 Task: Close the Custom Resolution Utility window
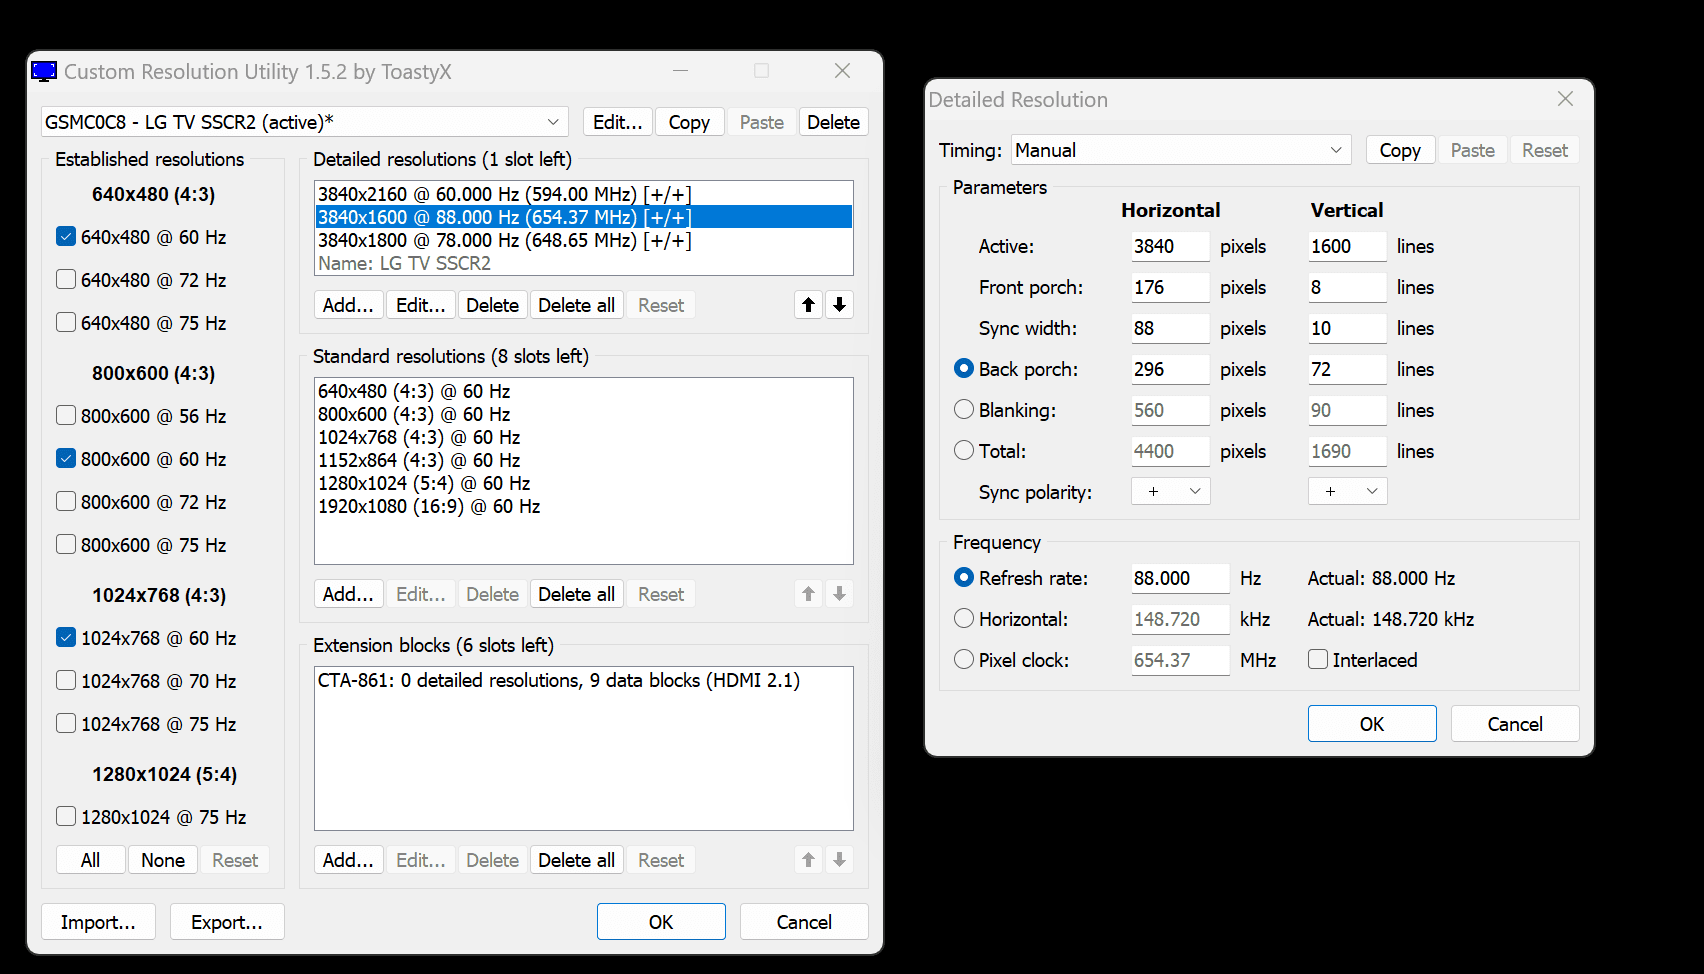pyautogui.click(x=842, y=71)
